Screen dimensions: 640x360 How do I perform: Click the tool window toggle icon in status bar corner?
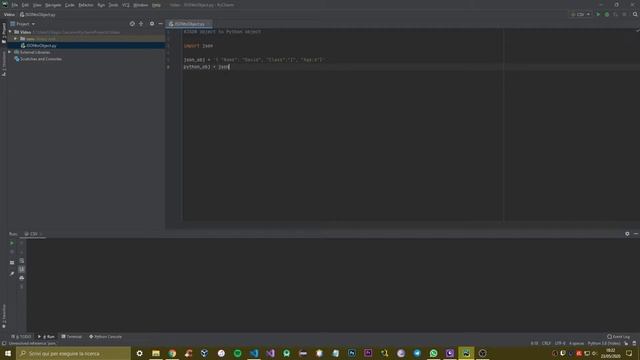[4, 344]
